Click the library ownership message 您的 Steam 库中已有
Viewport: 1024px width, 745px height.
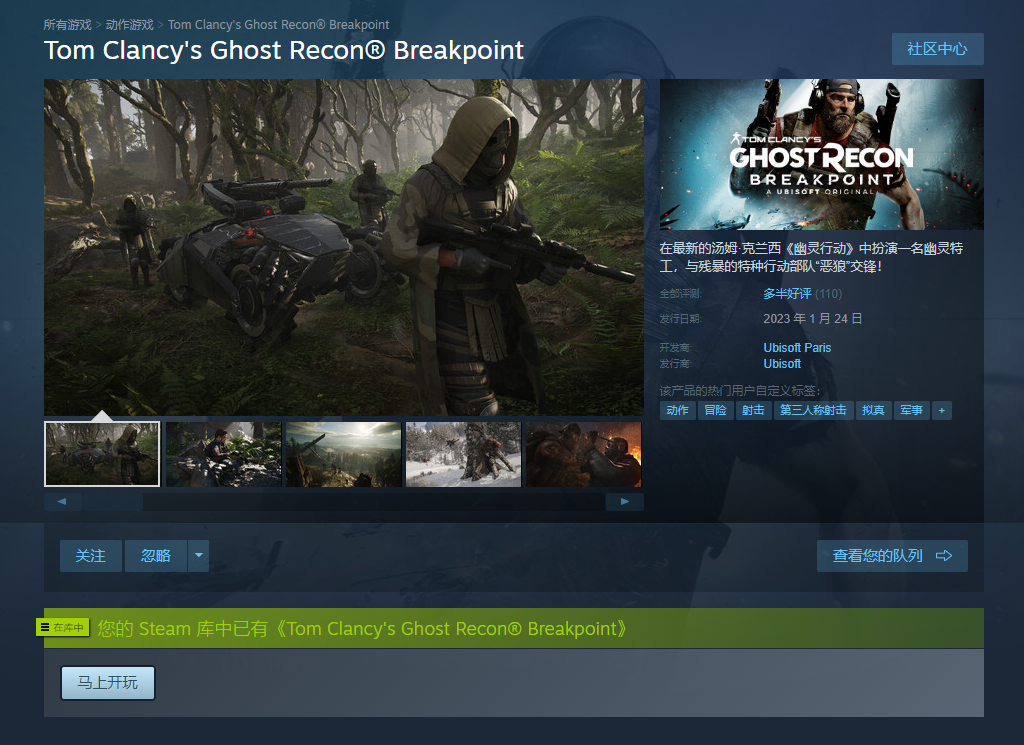[x=362, y=629]
